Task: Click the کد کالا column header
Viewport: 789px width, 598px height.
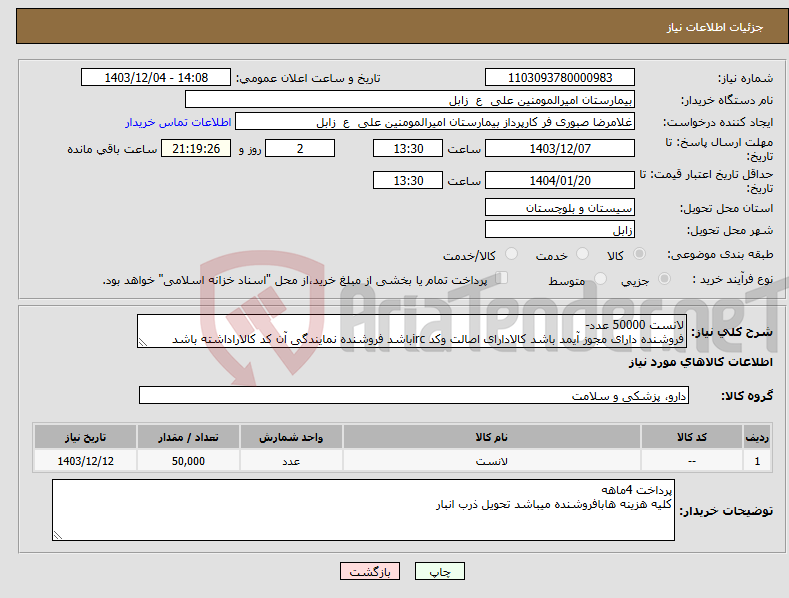Action: 692,437
